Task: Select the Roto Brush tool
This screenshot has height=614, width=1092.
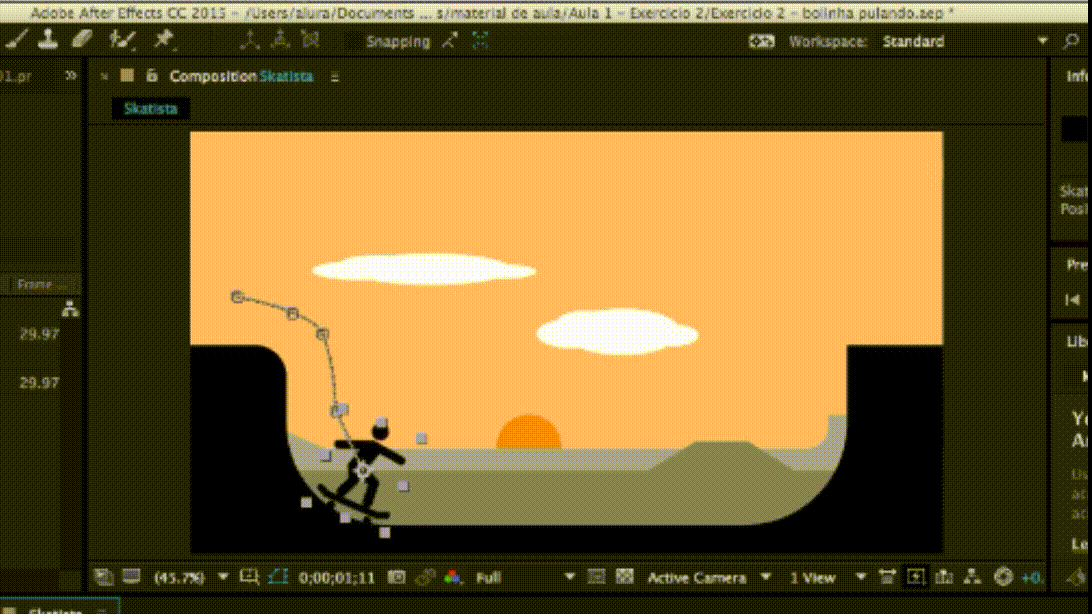Action: [123, 40]
